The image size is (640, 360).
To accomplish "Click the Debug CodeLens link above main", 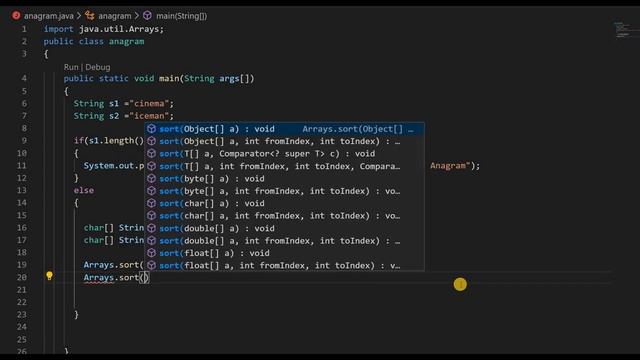I will pyautogui.click(x=98, y=67).
